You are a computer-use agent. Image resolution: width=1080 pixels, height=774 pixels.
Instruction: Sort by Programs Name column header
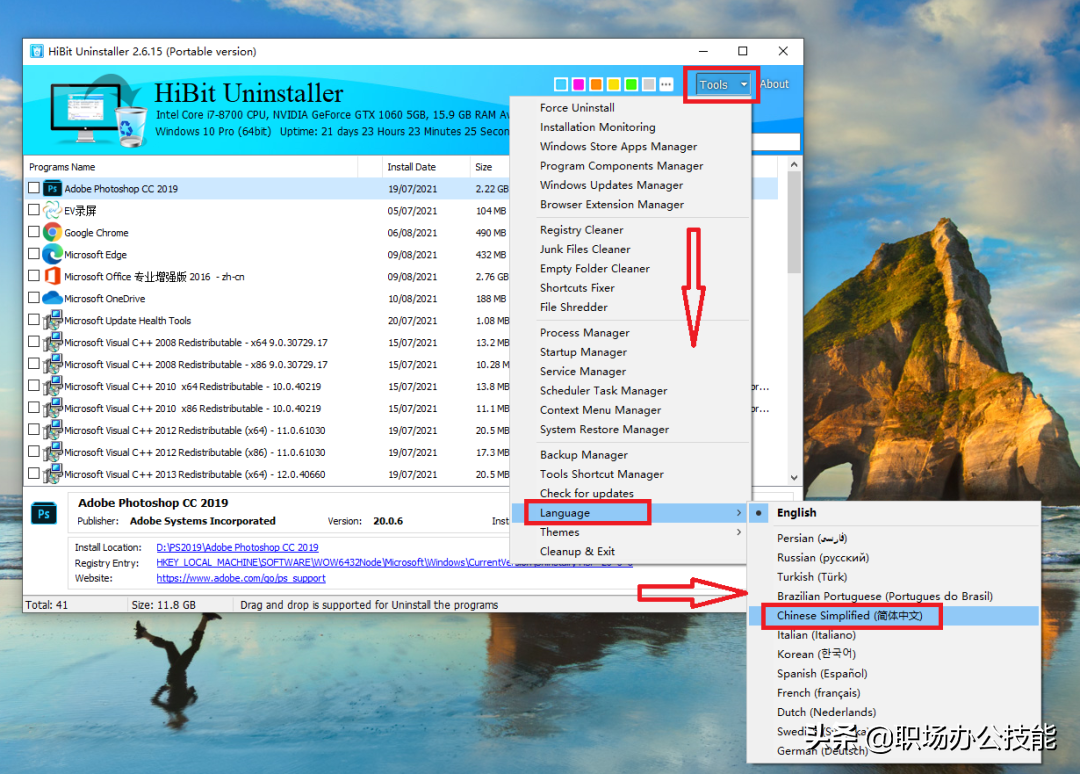coord(191,167)
